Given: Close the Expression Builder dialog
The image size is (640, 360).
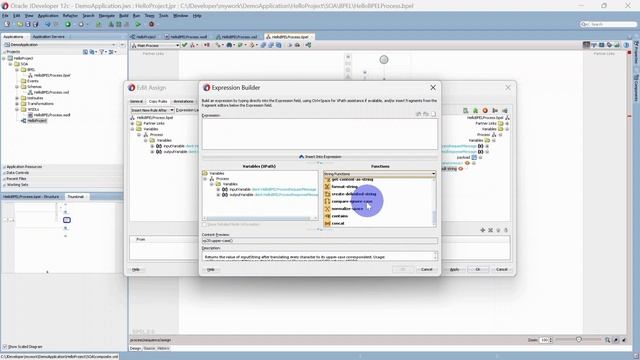Looking at the screenshot, I should (x=433, y=87).
